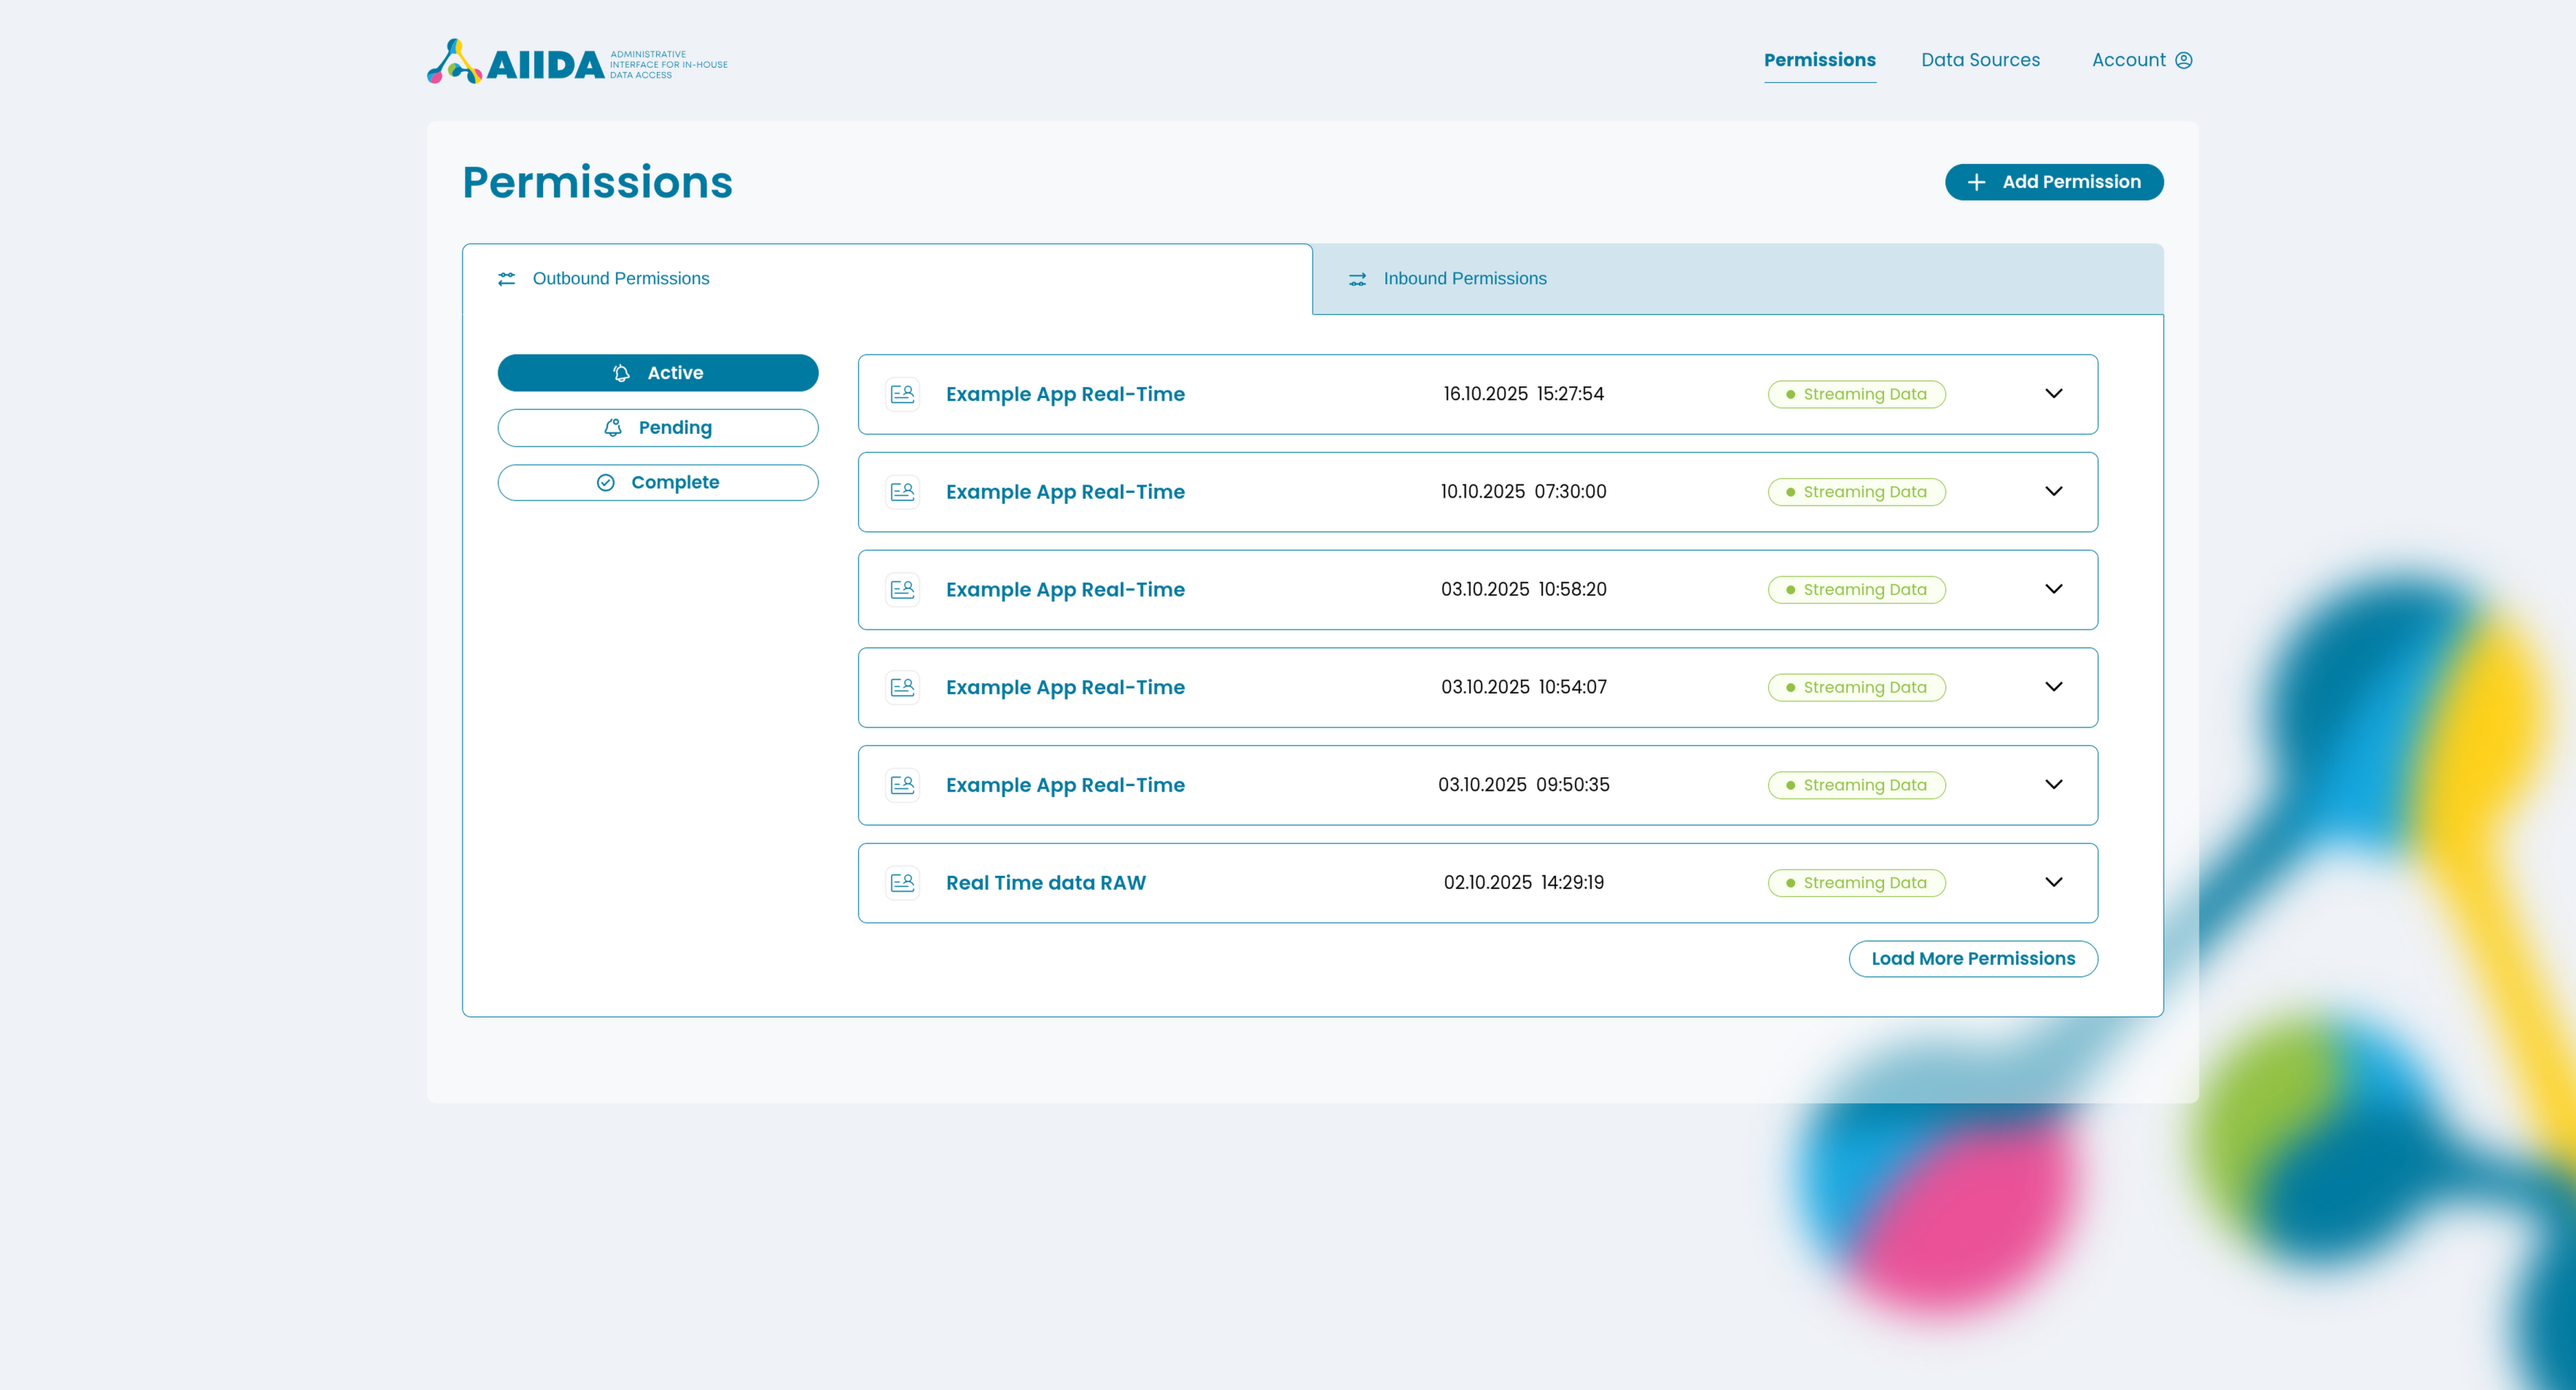This screenshot has width=2576, height=1390.
Task: Click the Account user icon
Action: coord(2184,59)
